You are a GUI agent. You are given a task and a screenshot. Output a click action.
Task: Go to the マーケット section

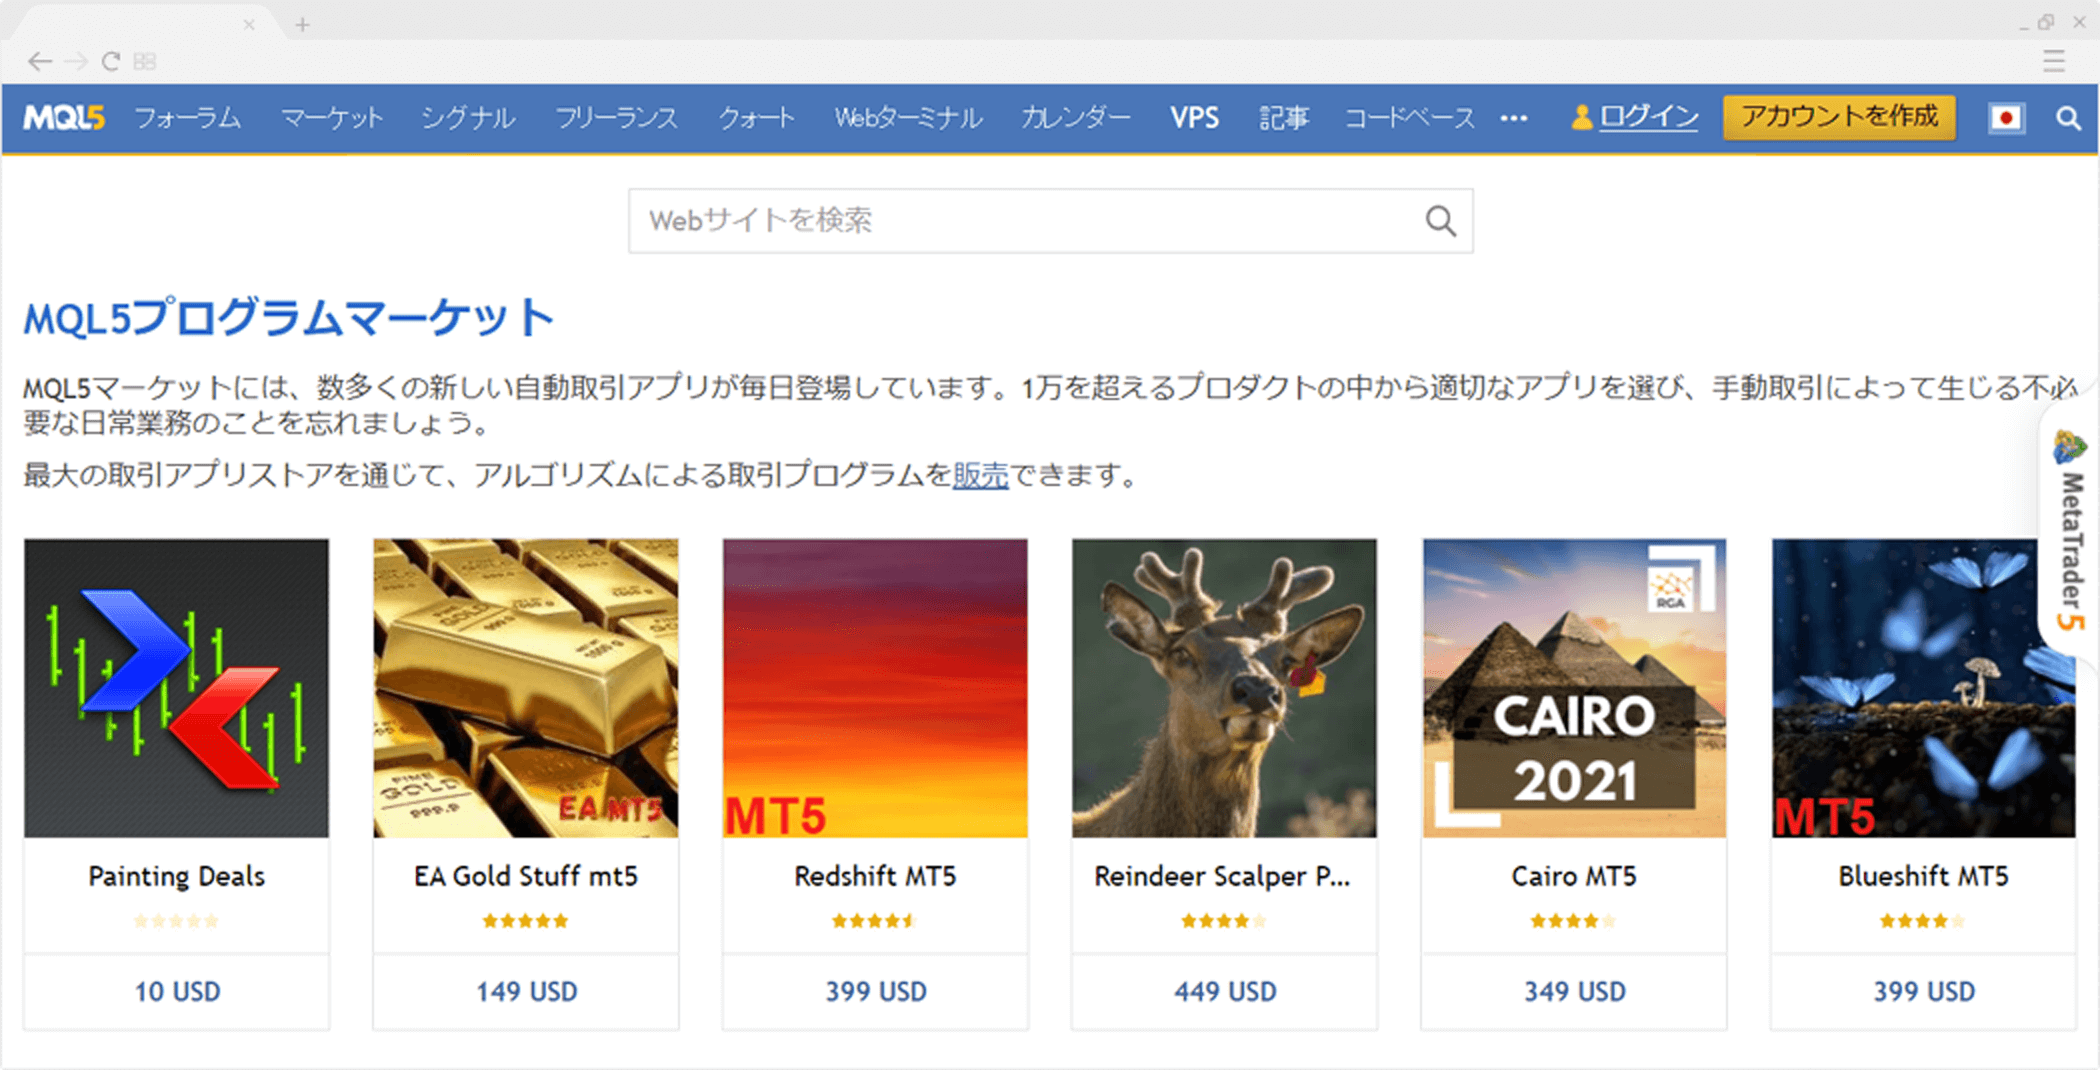332,118
